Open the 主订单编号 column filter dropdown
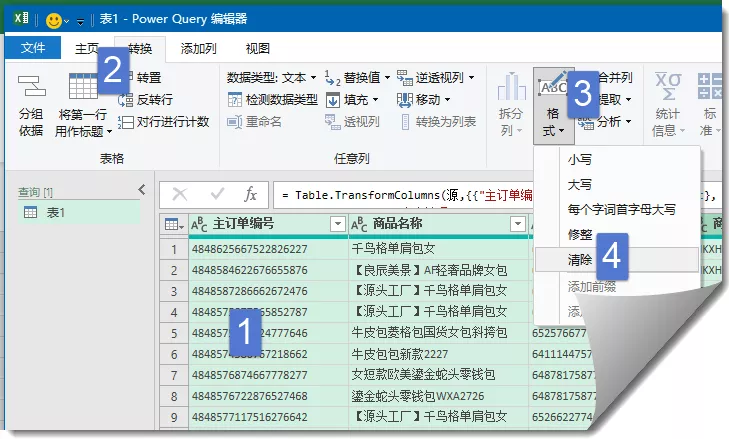 point(338,224)
